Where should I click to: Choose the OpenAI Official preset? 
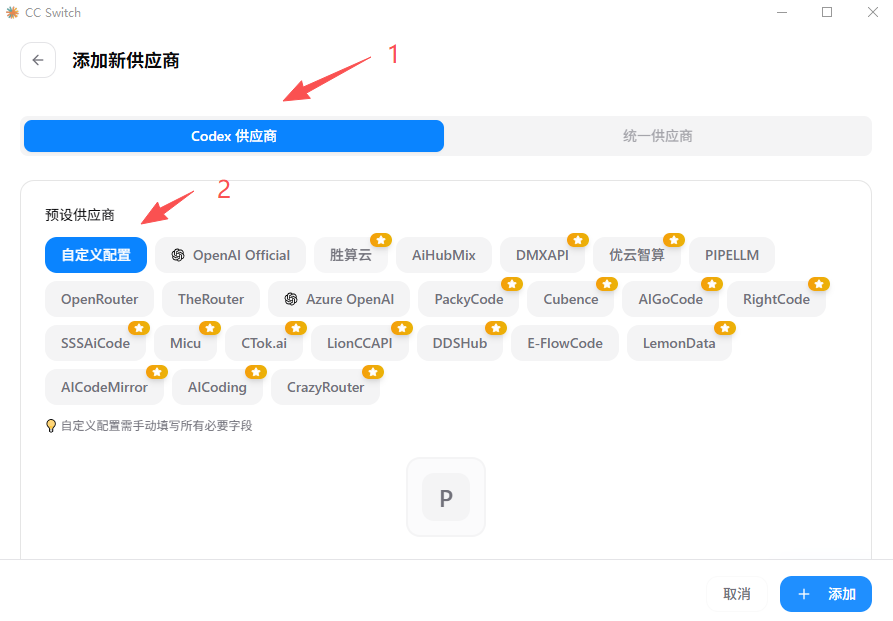[x=230, y=255]
